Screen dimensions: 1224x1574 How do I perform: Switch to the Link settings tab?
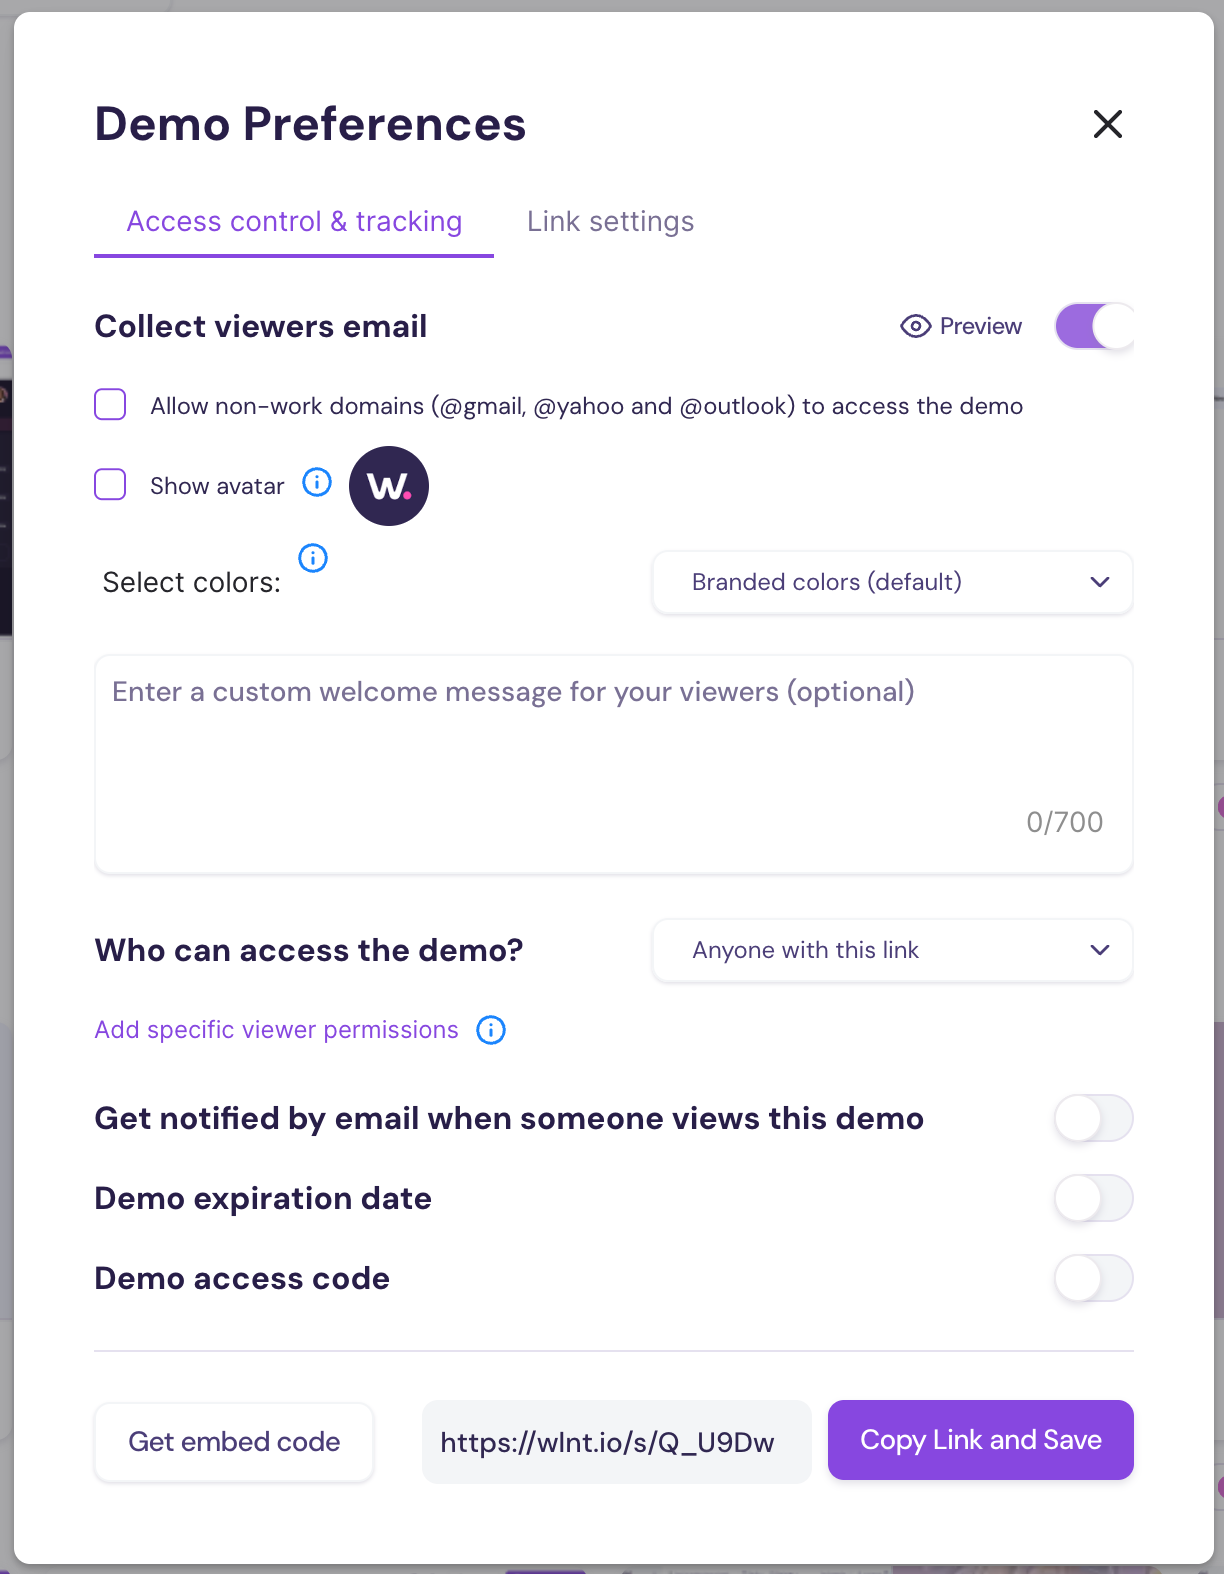(610, 222)
